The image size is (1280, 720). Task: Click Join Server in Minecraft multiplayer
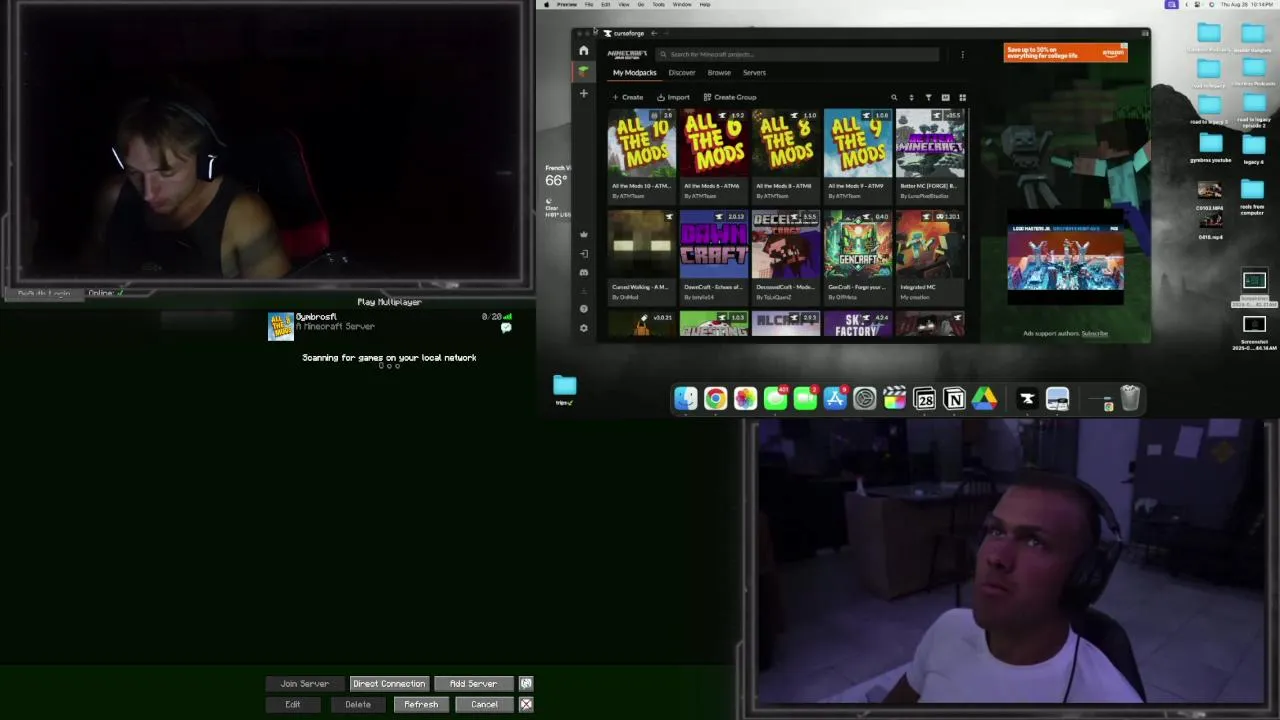(x=305, y=684)
